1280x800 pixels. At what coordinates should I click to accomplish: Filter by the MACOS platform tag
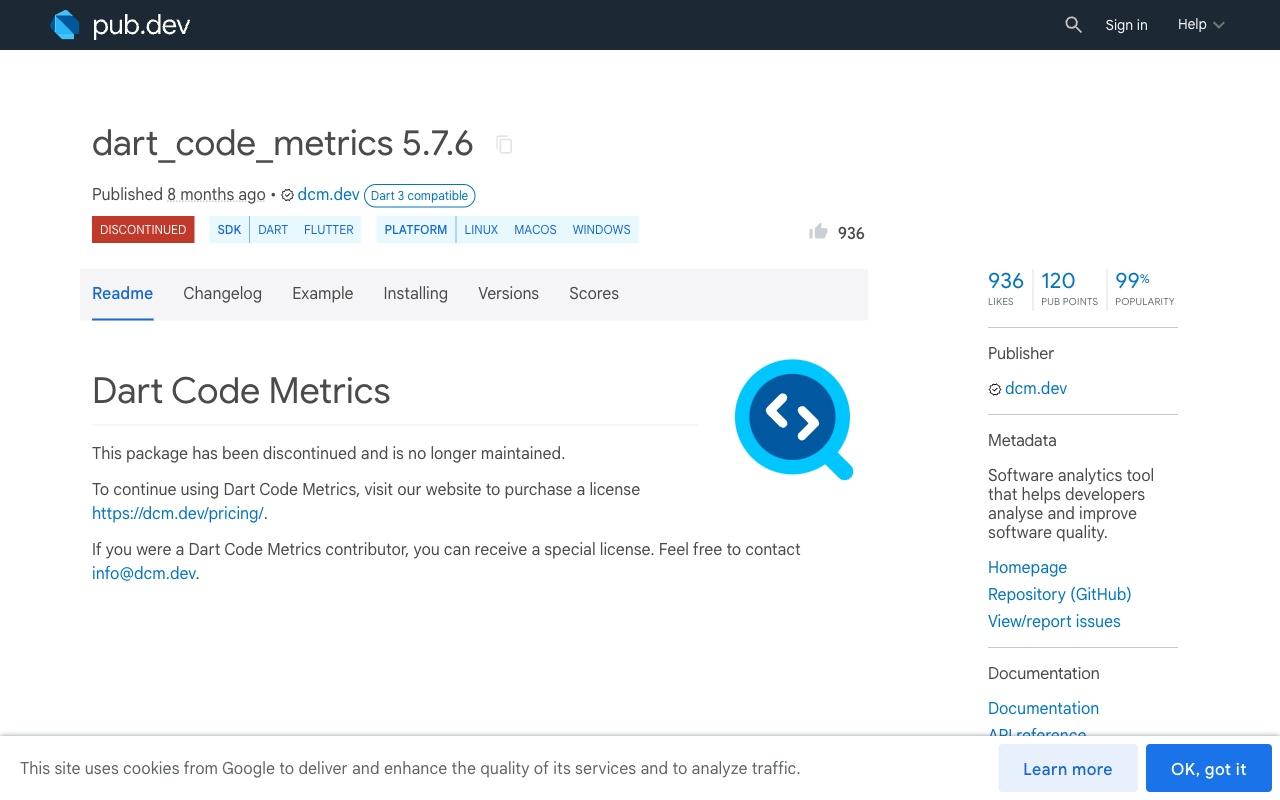point(535,229)
